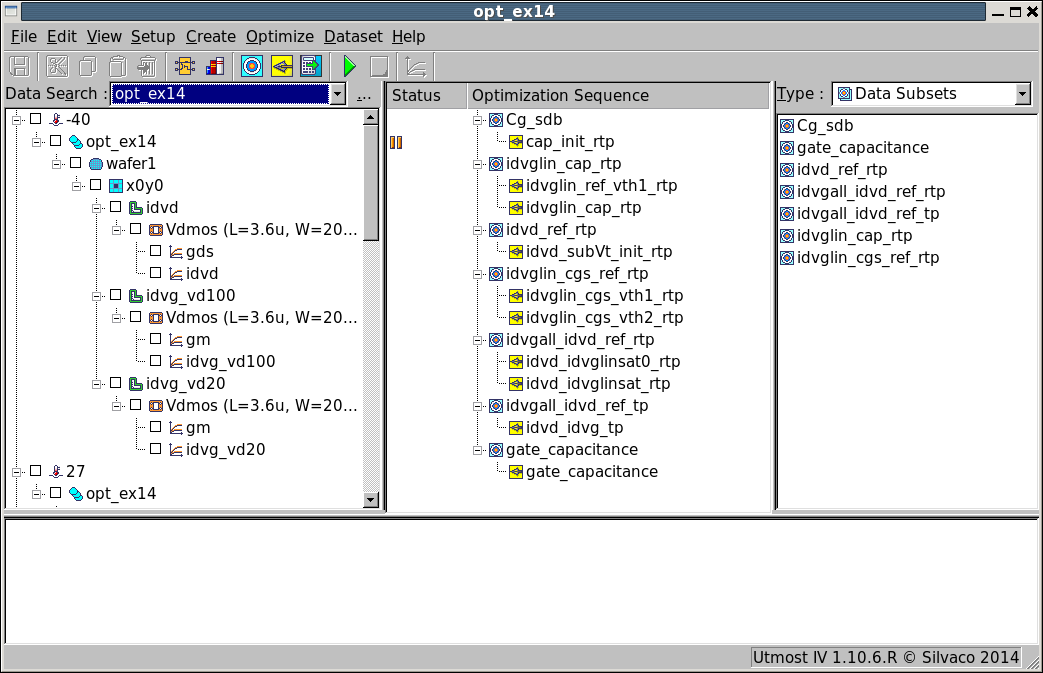1043x673 pixels.
Task: Click the plot graph toolbar icon
Action: pyautogui.click(x=416, y=67)
